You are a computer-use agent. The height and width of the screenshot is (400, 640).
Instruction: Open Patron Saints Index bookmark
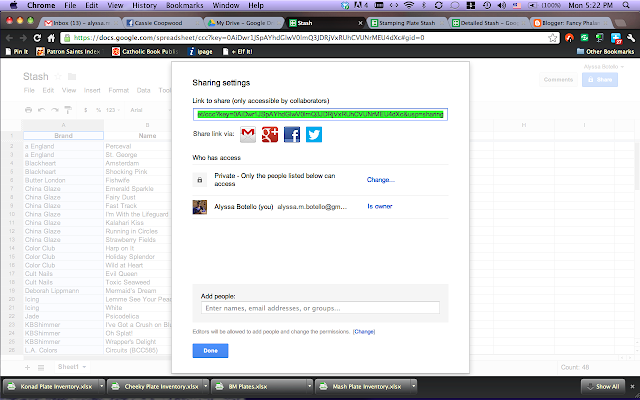click(69, 51)
